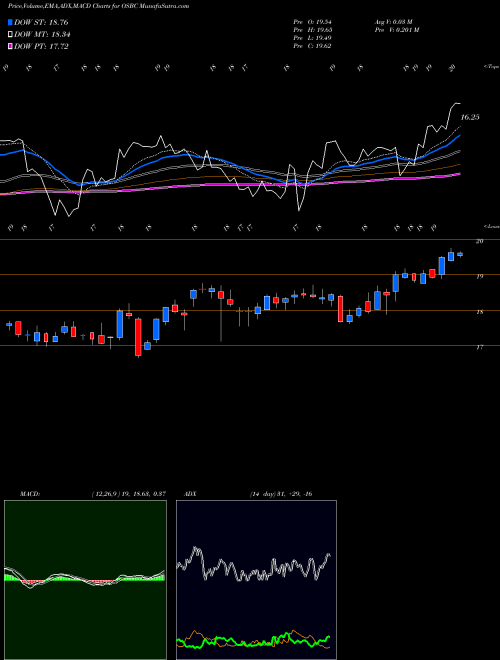Open the dark-blue ADX indicator chart
Image resolution: width=500 pixels, height=660 pixels.
point(256,580)
